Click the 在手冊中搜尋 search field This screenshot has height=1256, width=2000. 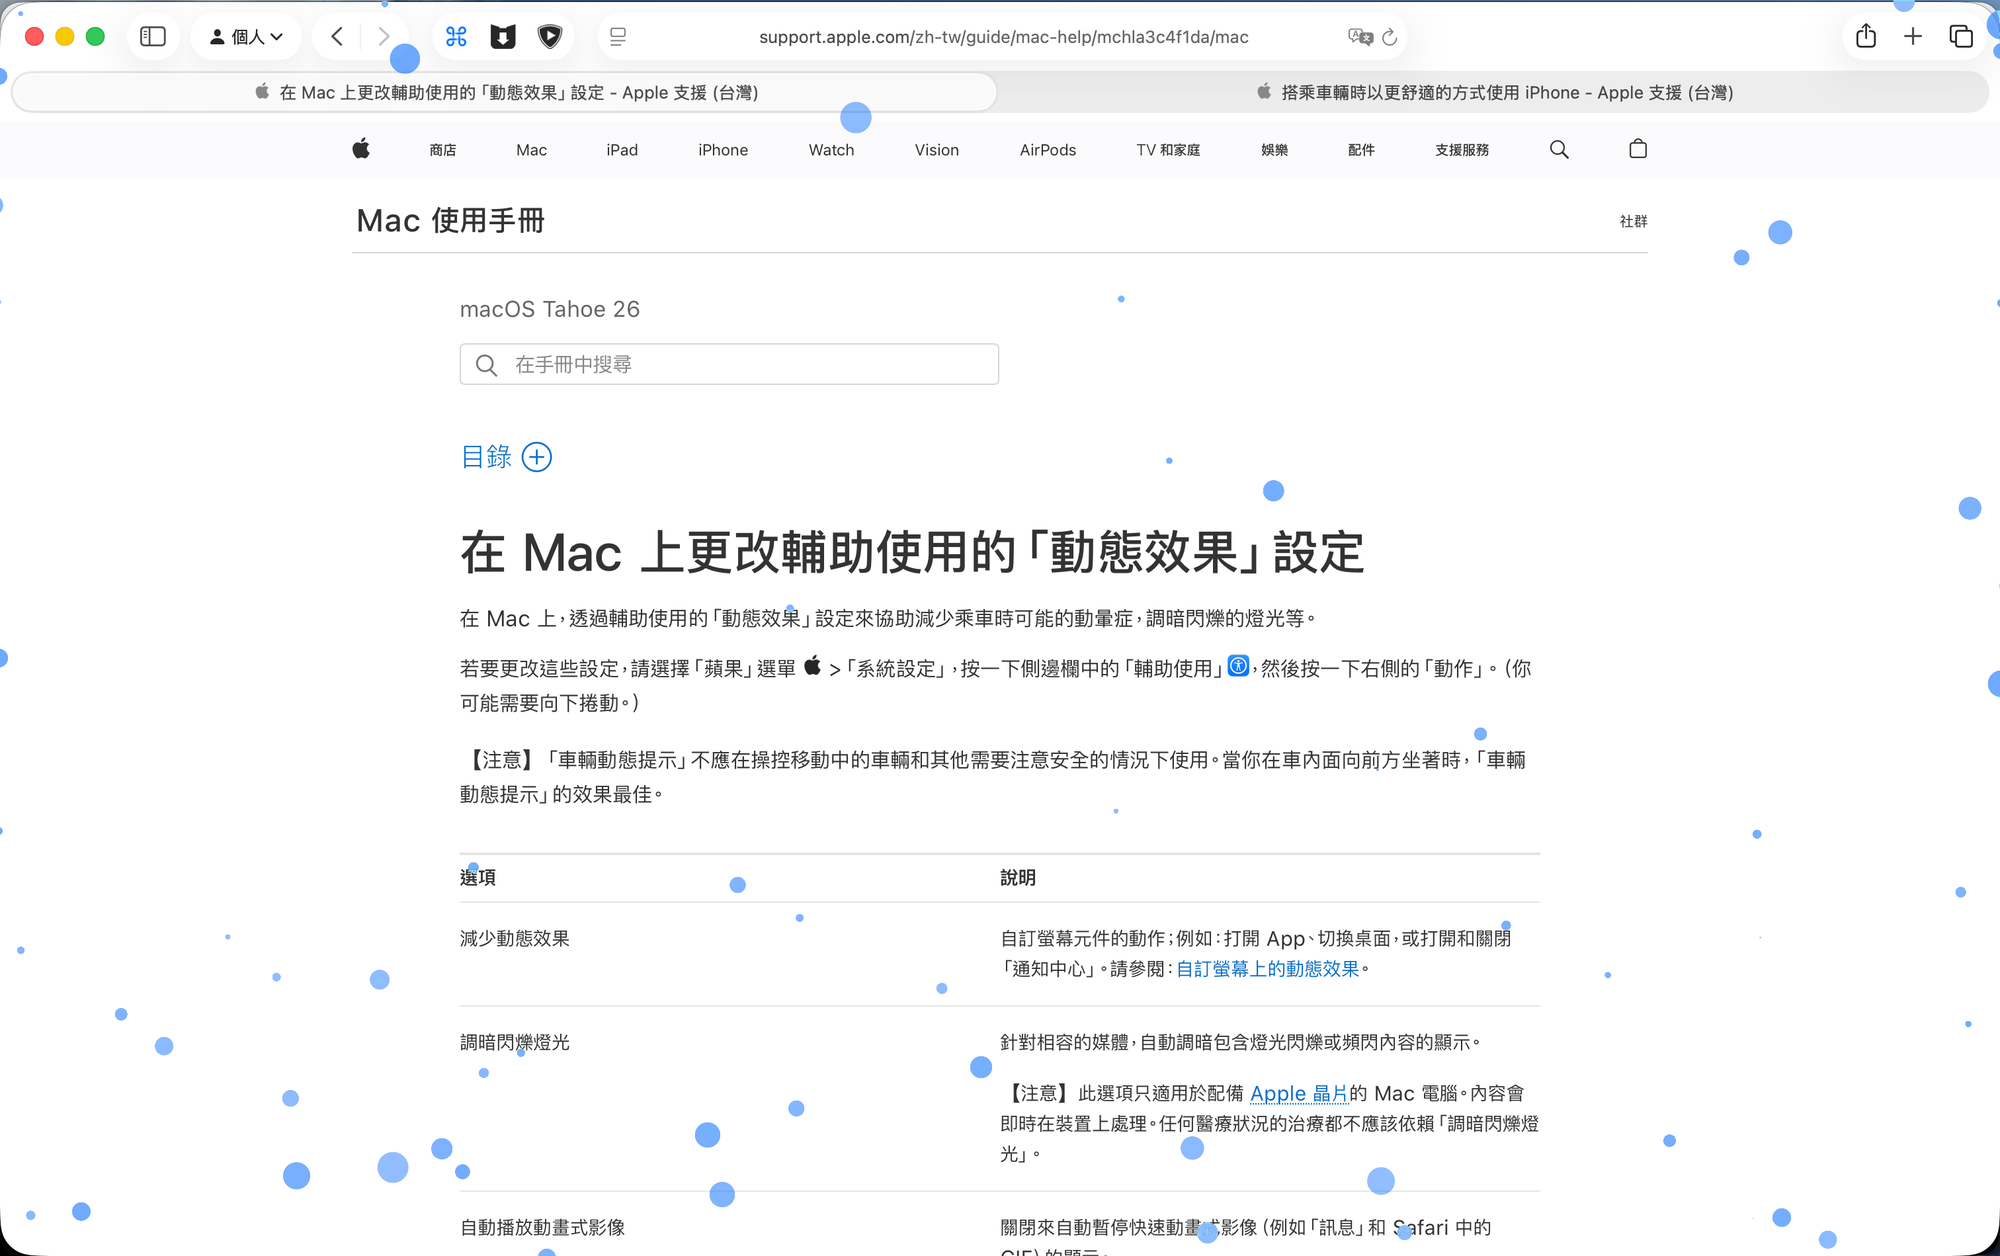(729, 364)
